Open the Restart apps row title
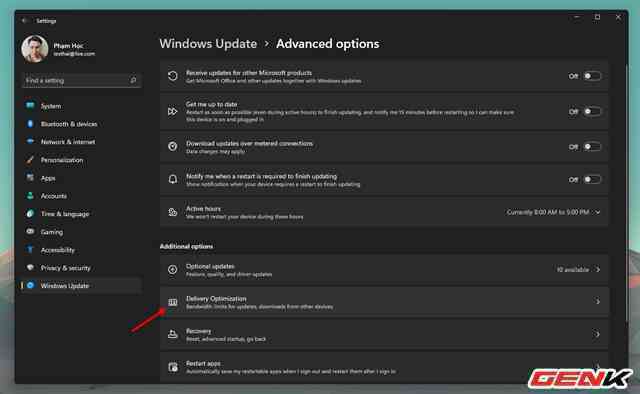This screenshot has width=640, height=394. (203, 363)
